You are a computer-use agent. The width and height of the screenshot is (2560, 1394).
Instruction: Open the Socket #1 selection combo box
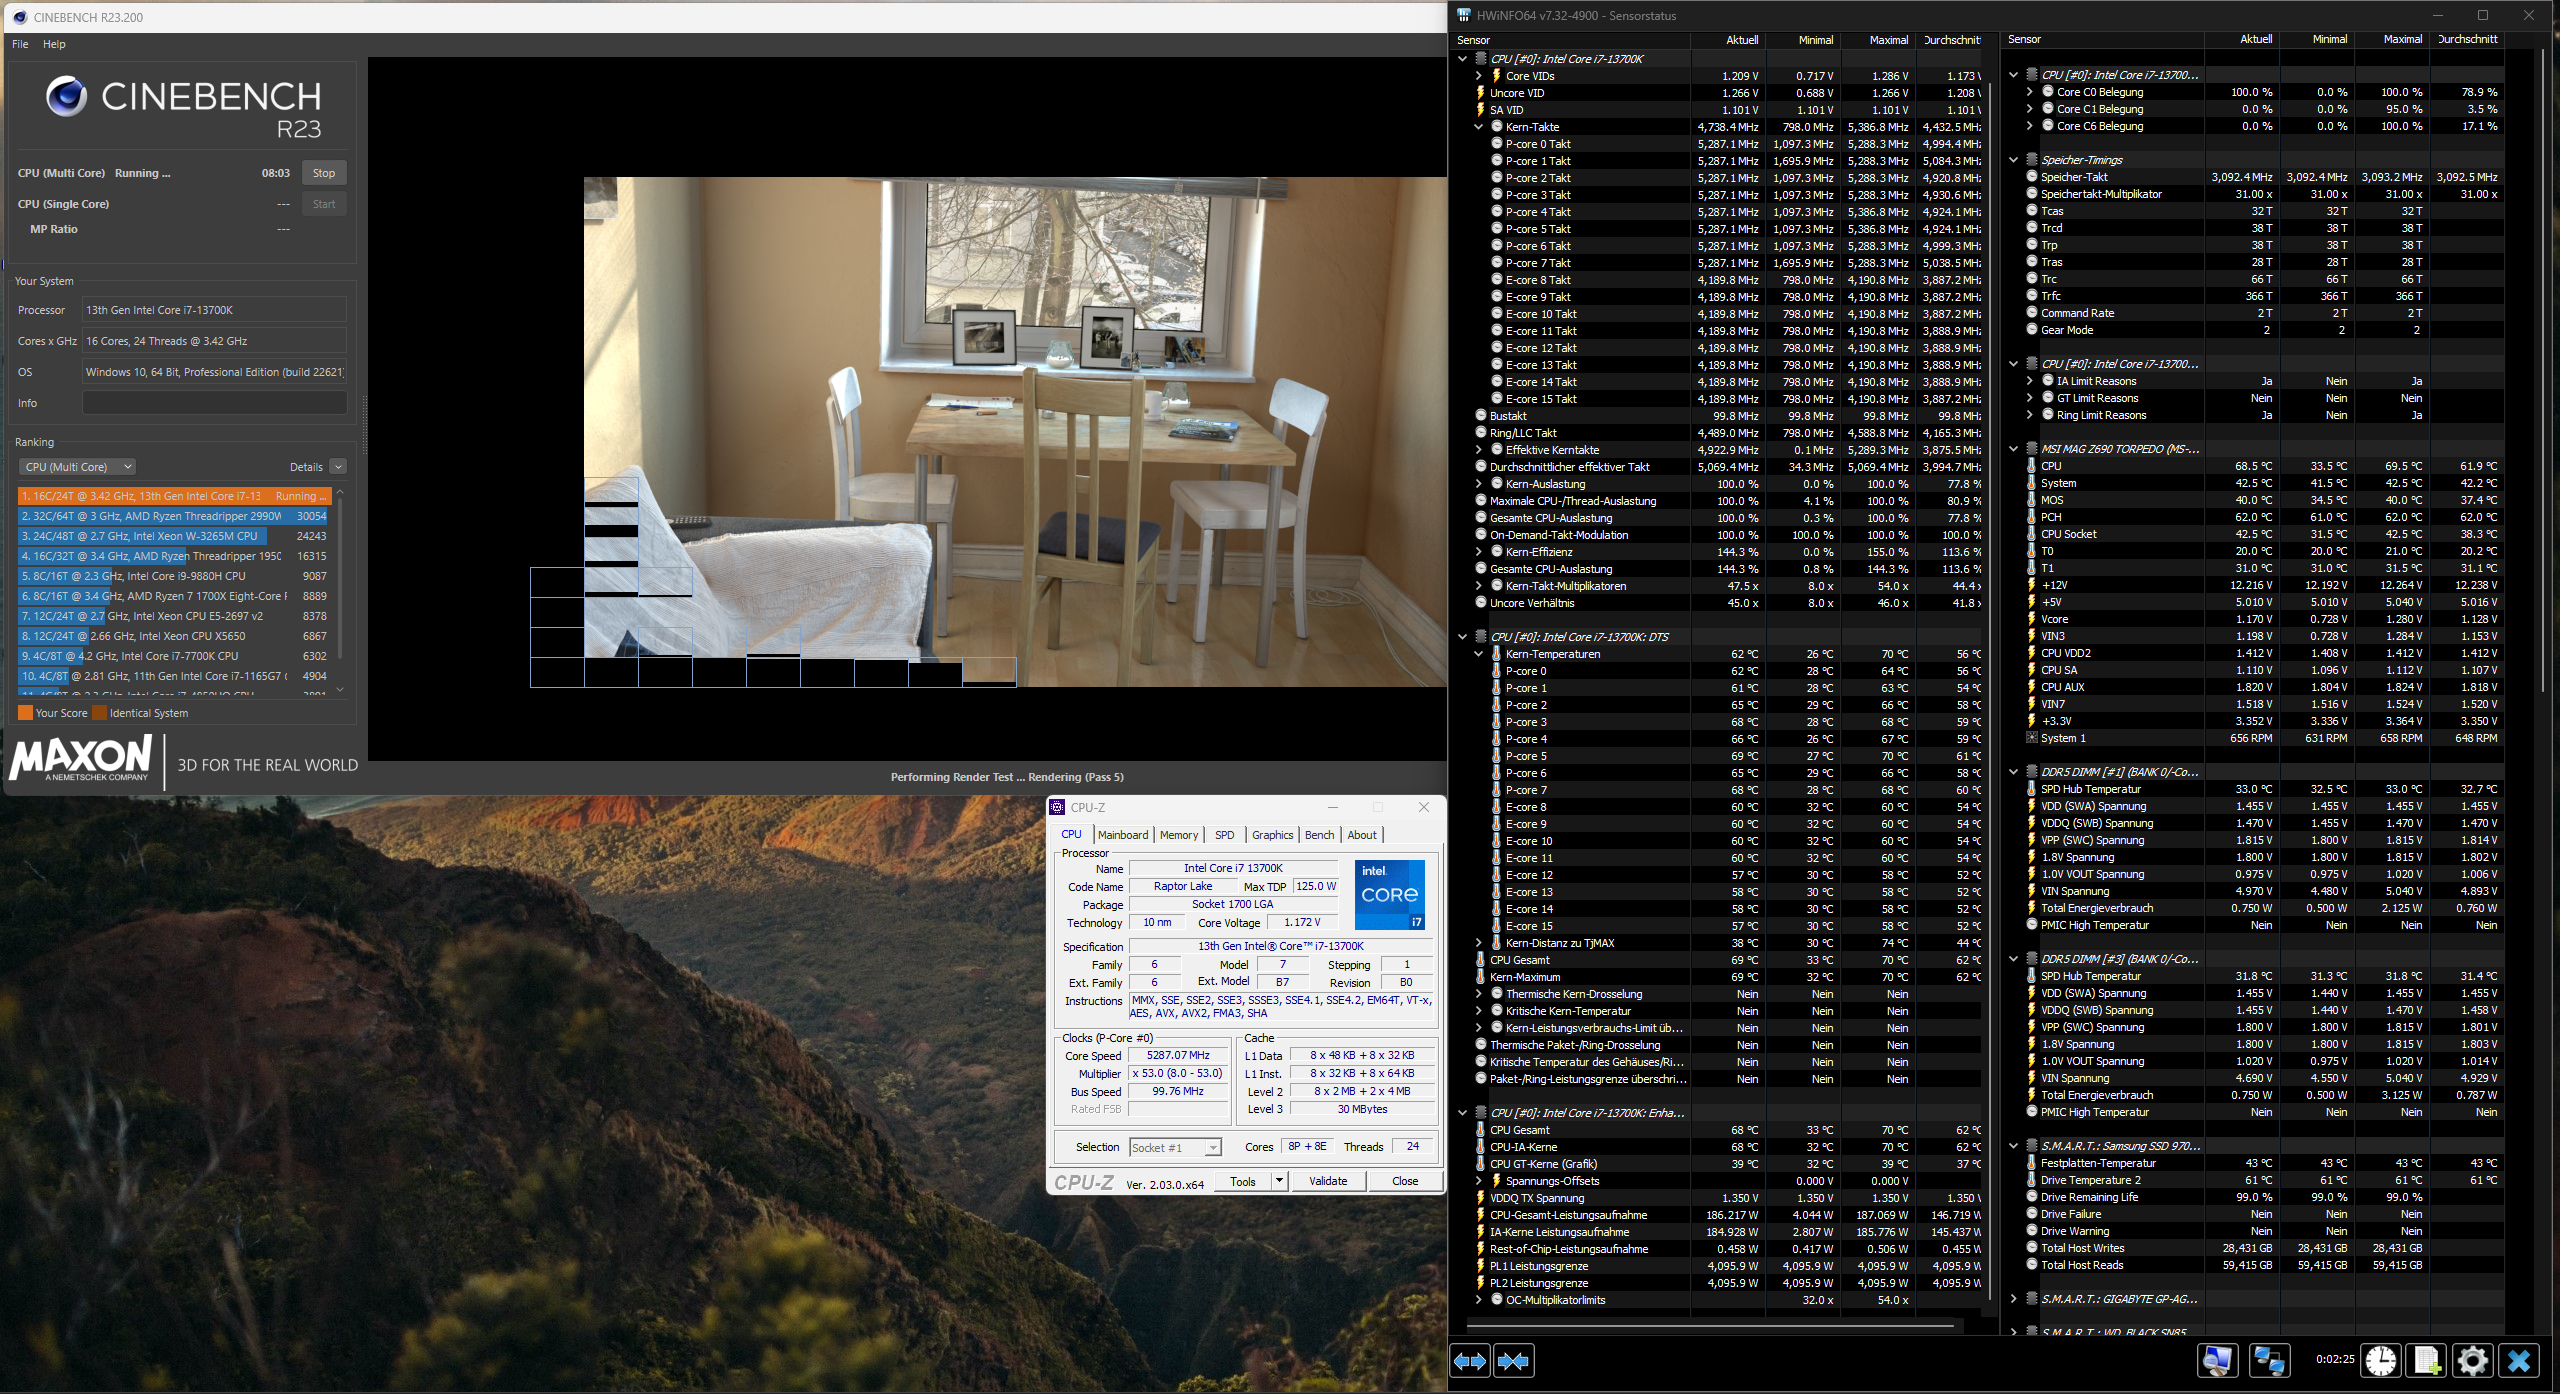pos(1175,1147)
